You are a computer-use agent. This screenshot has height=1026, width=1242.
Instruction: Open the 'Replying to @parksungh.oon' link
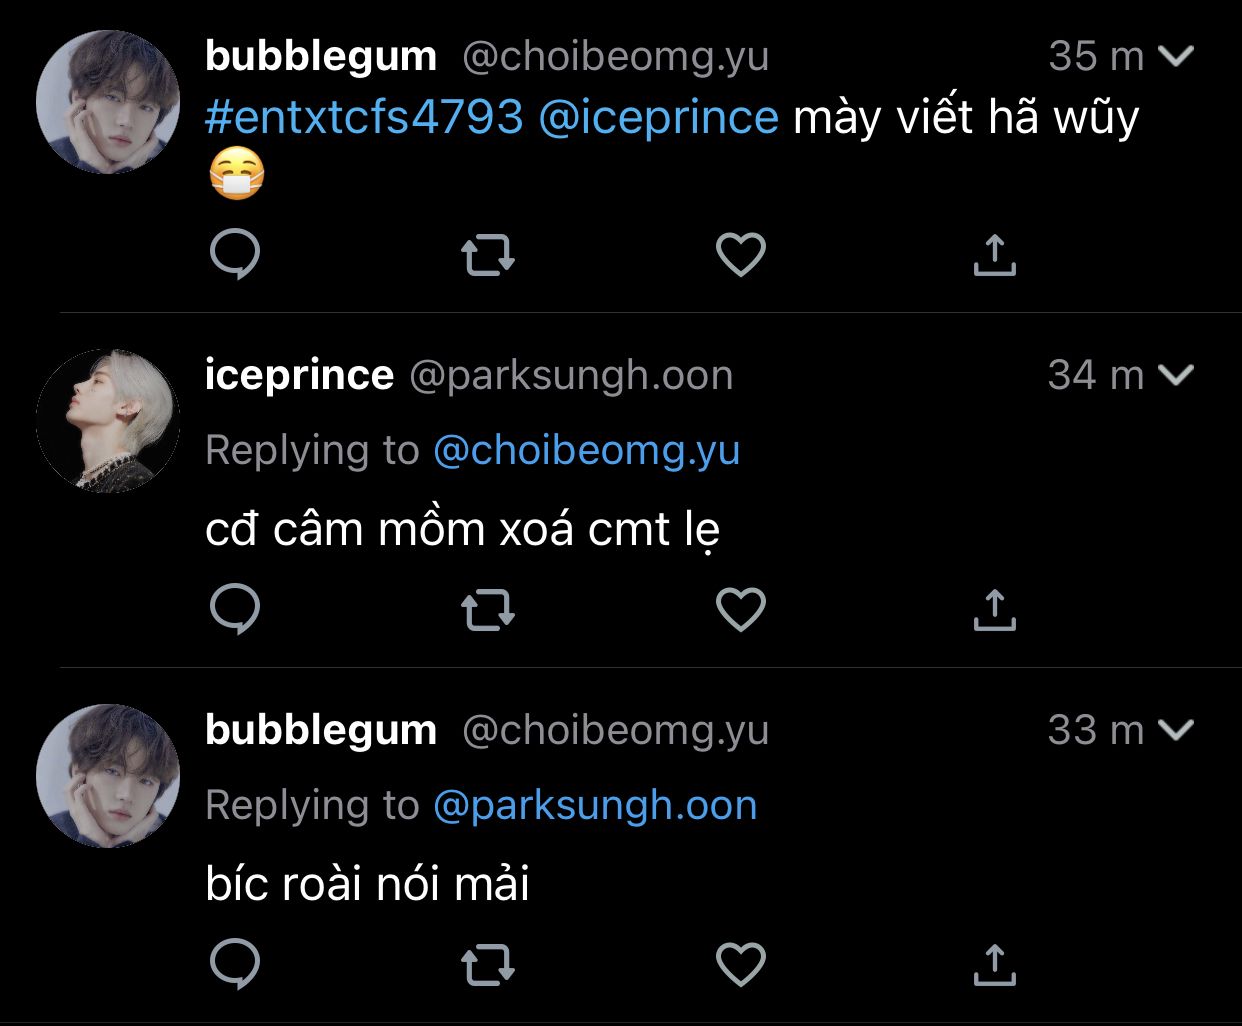point(595,806)
